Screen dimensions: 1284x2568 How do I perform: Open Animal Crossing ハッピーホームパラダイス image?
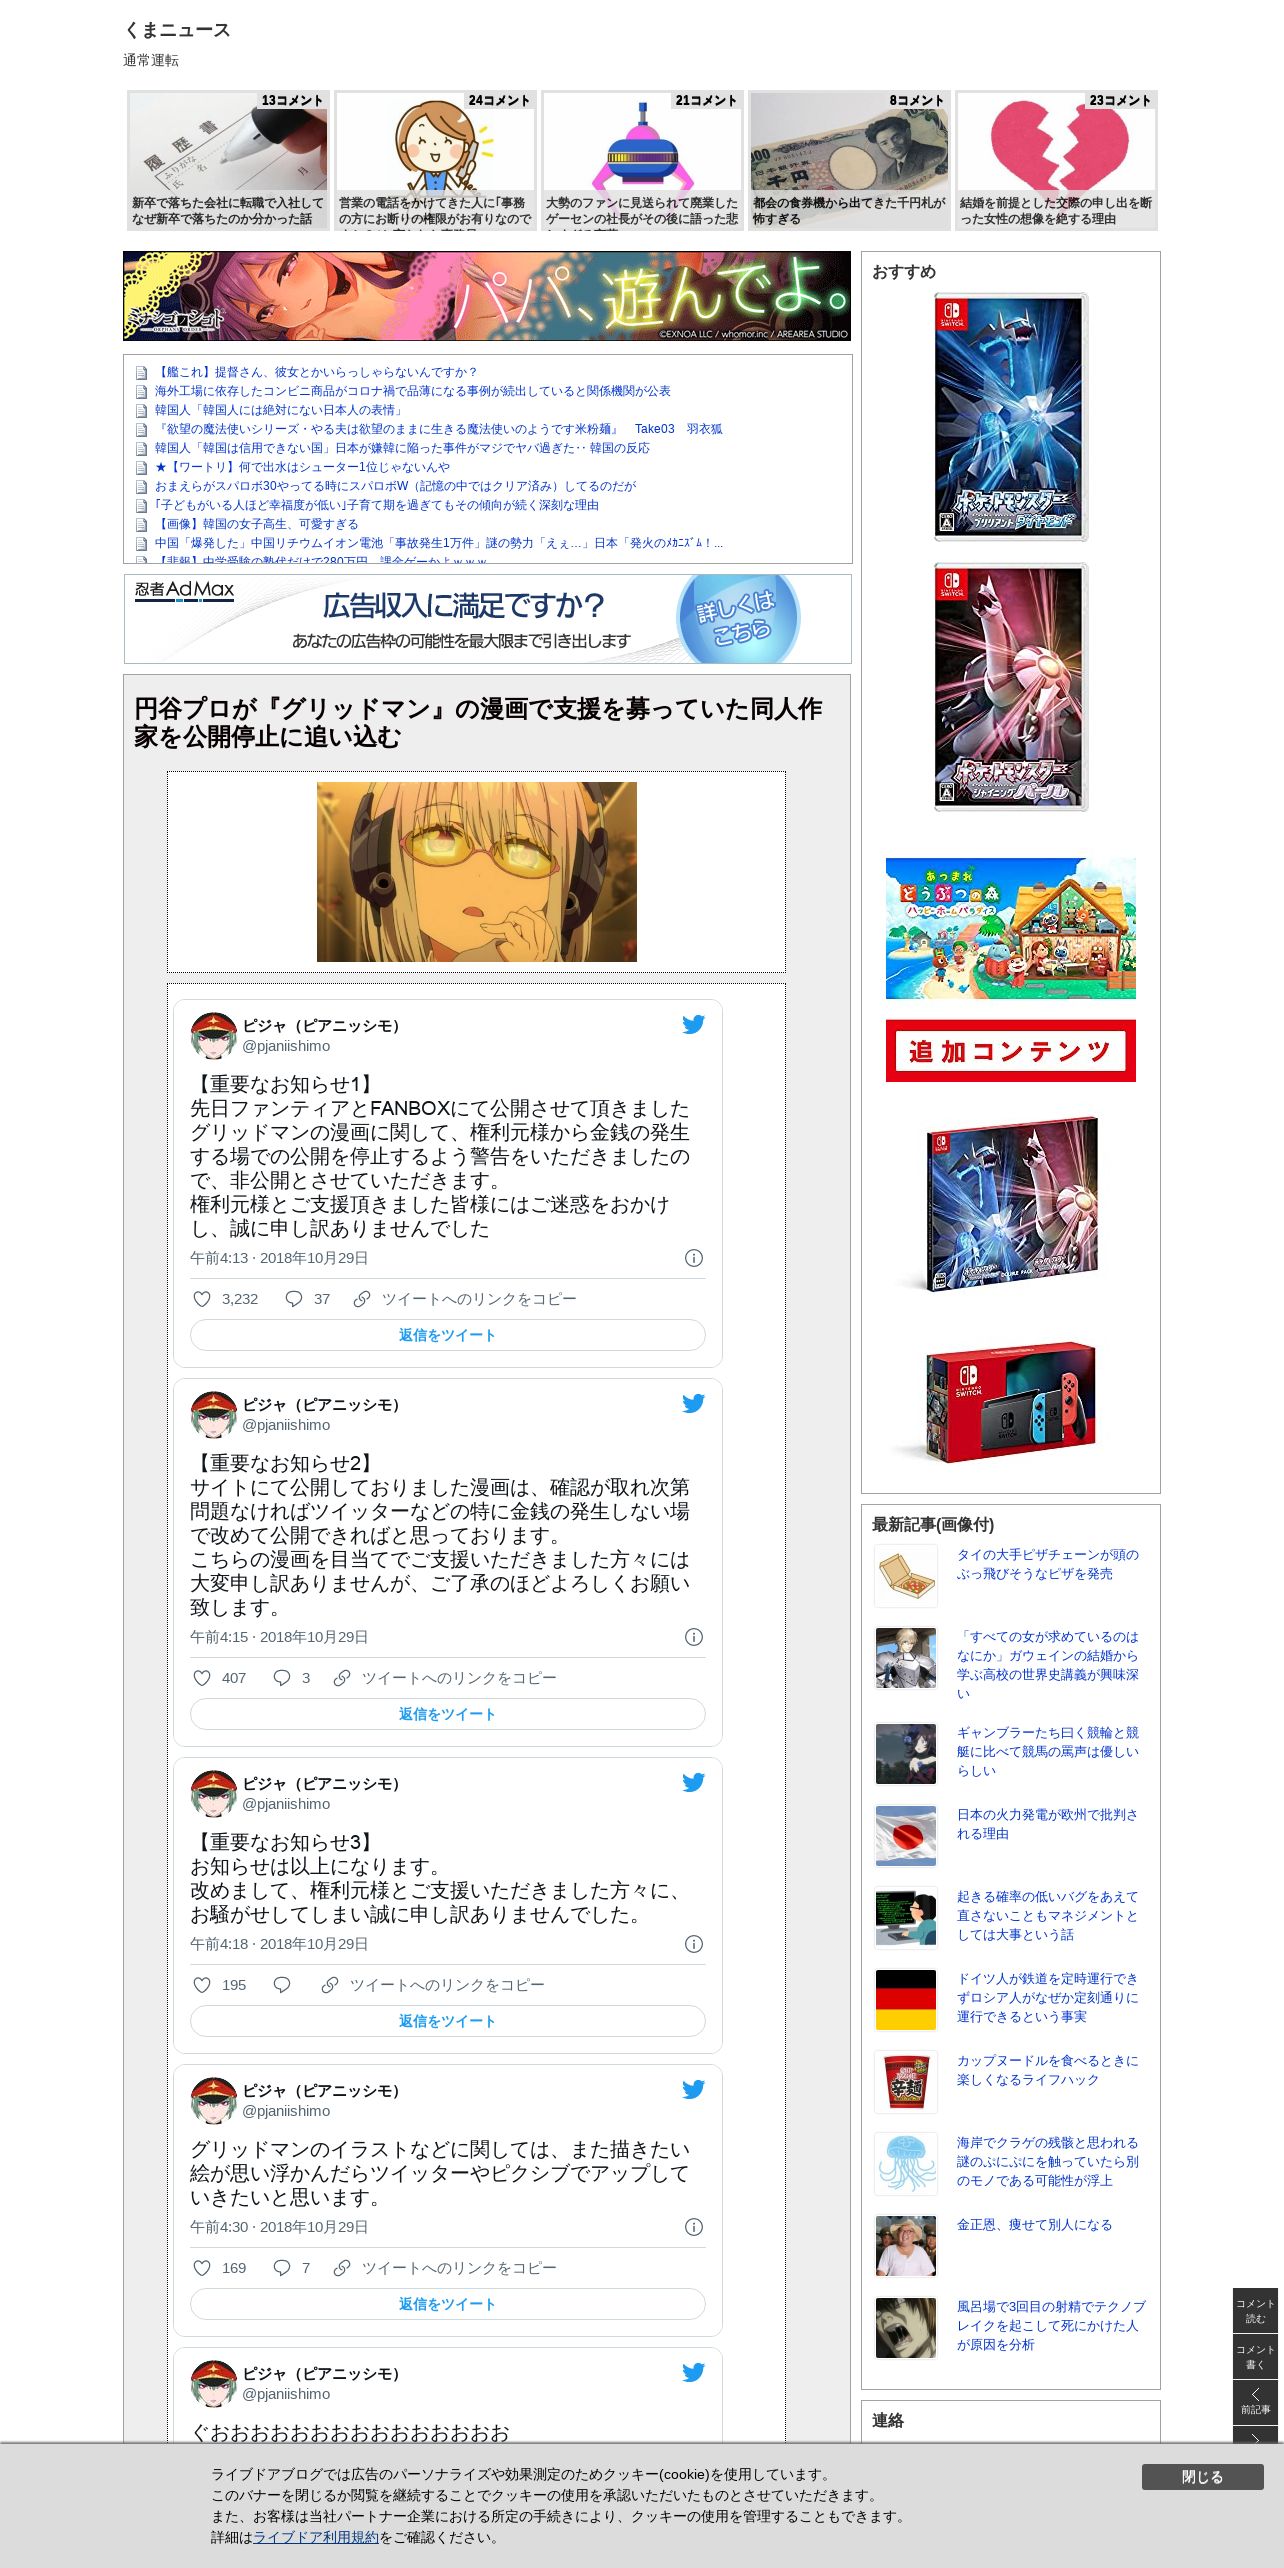(1011, 928)
